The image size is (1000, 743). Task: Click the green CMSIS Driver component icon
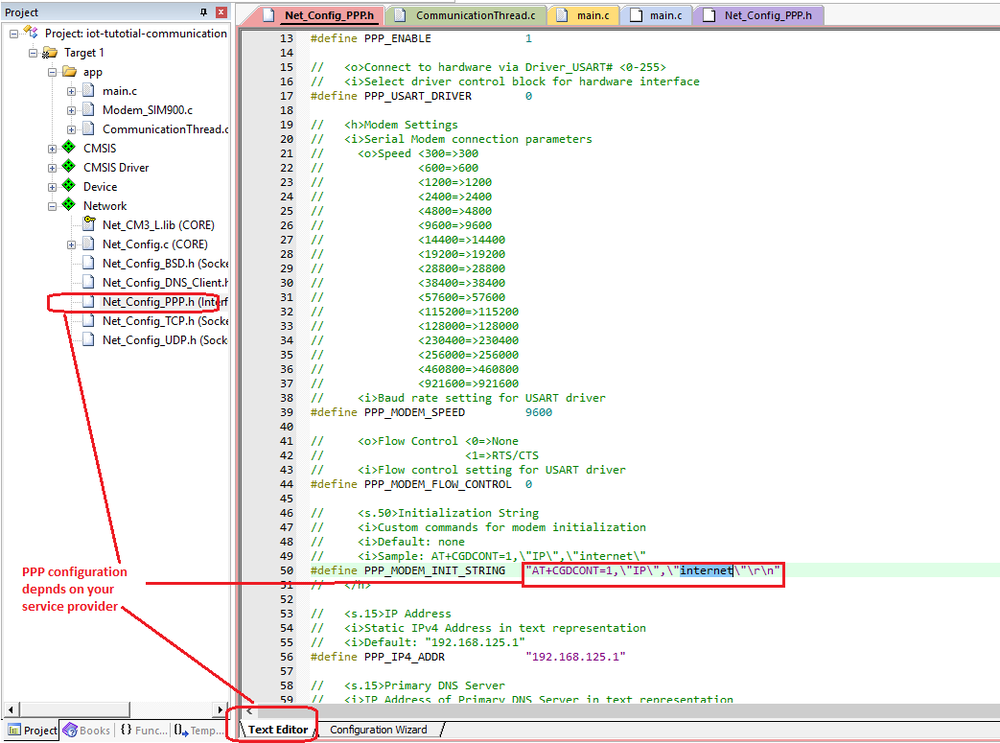[69, 167]
